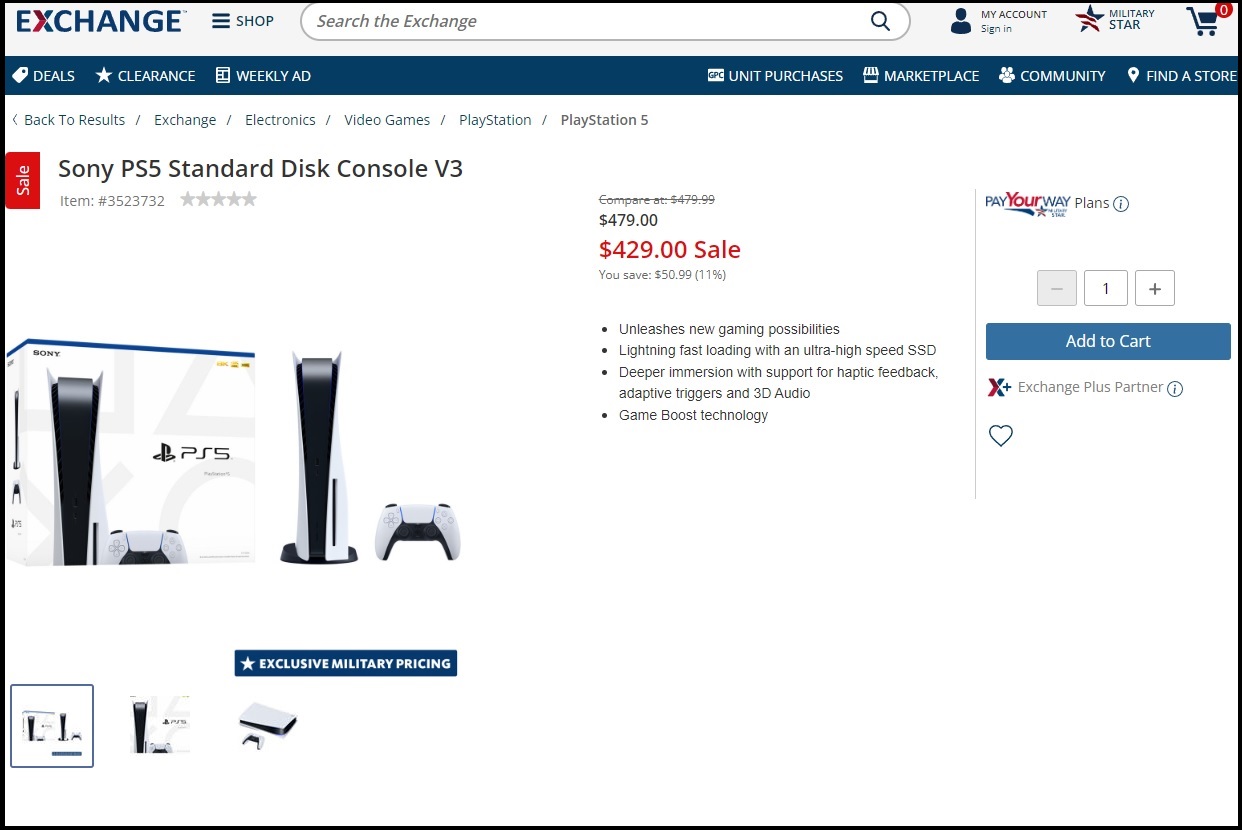The image size is (1242, 830).
Task: Add item to wishlist with heart icon
Action: 1001,436
